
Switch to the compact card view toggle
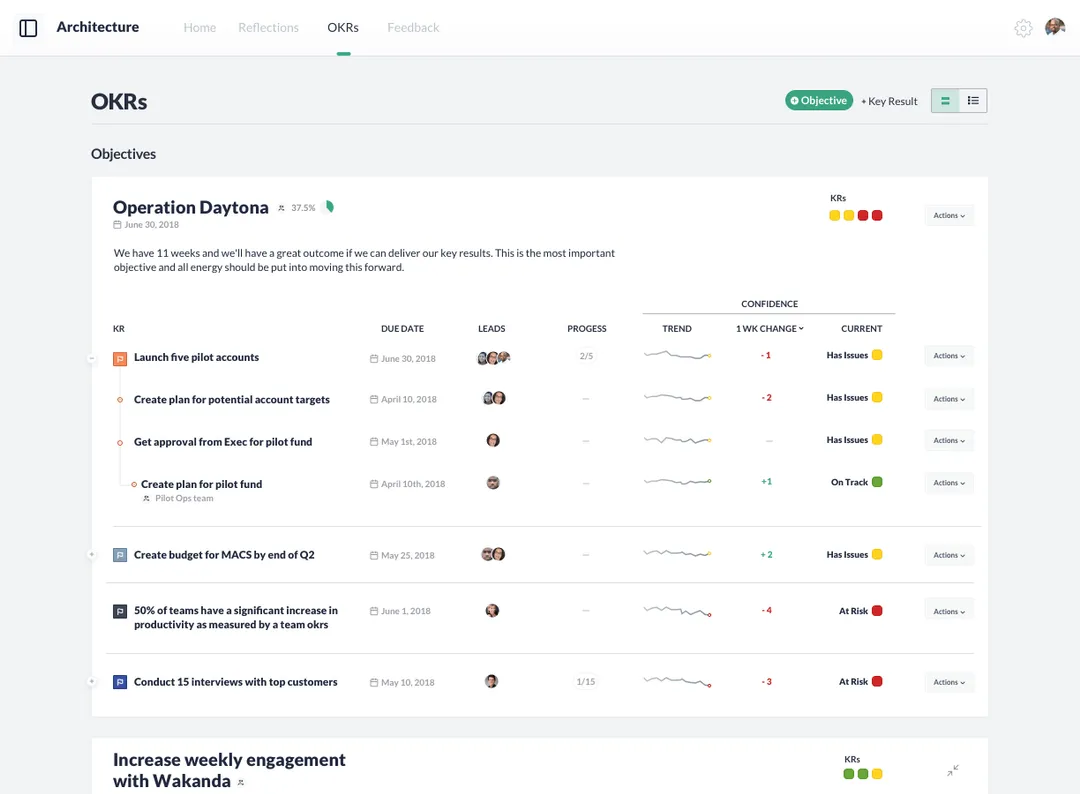tap(945, 101)
